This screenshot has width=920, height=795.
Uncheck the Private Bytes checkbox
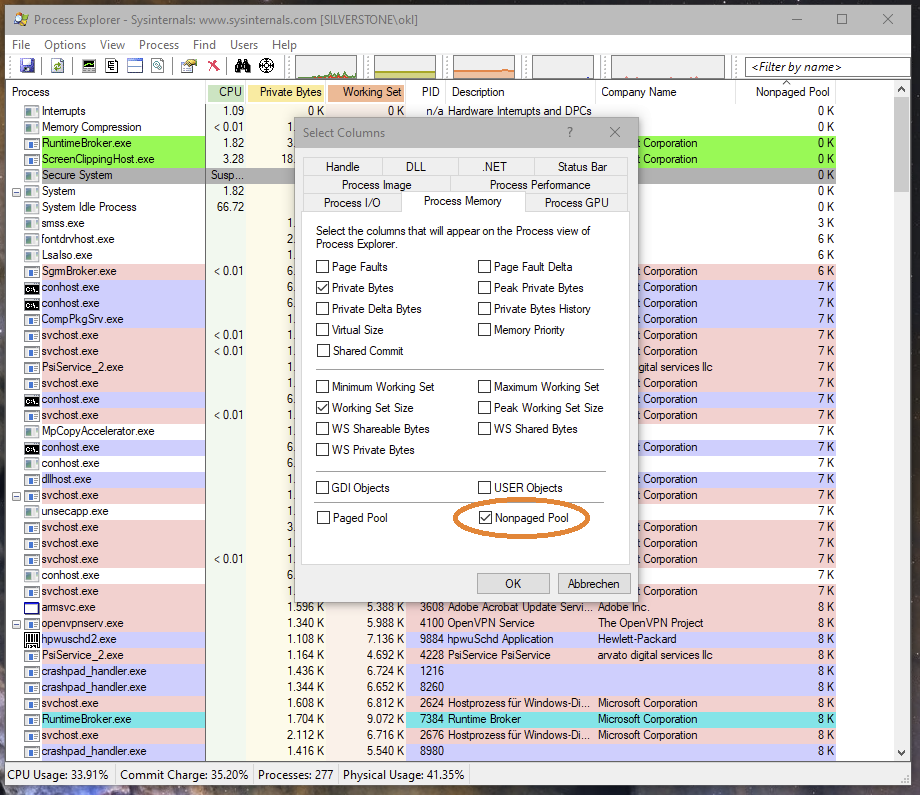point(322,288)
